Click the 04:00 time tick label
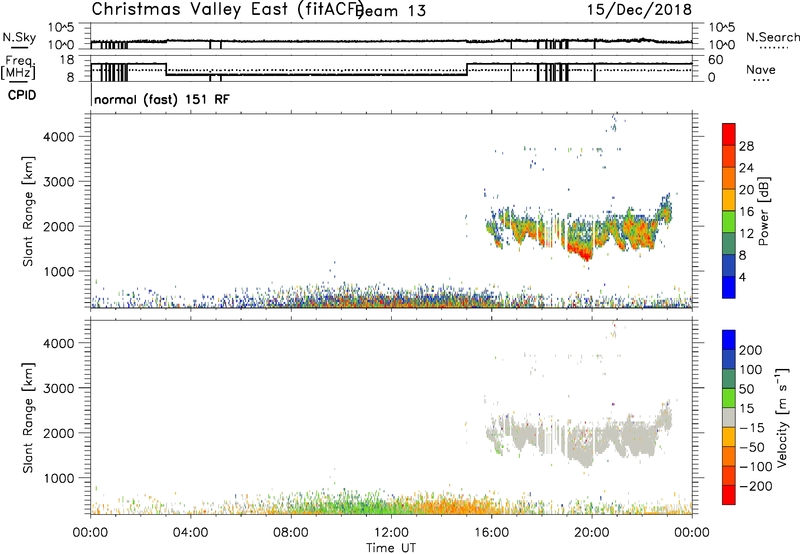The image size is (800, 554). pos(191,533)
